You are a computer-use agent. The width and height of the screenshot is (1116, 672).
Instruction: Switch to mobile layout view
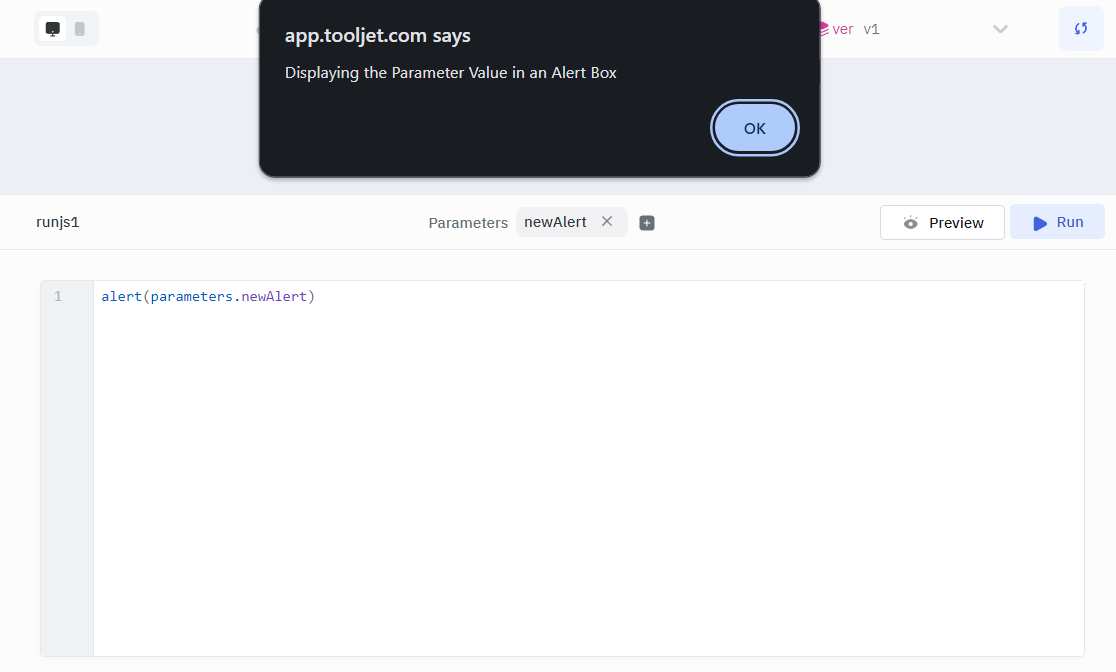(x=80, y=29)
